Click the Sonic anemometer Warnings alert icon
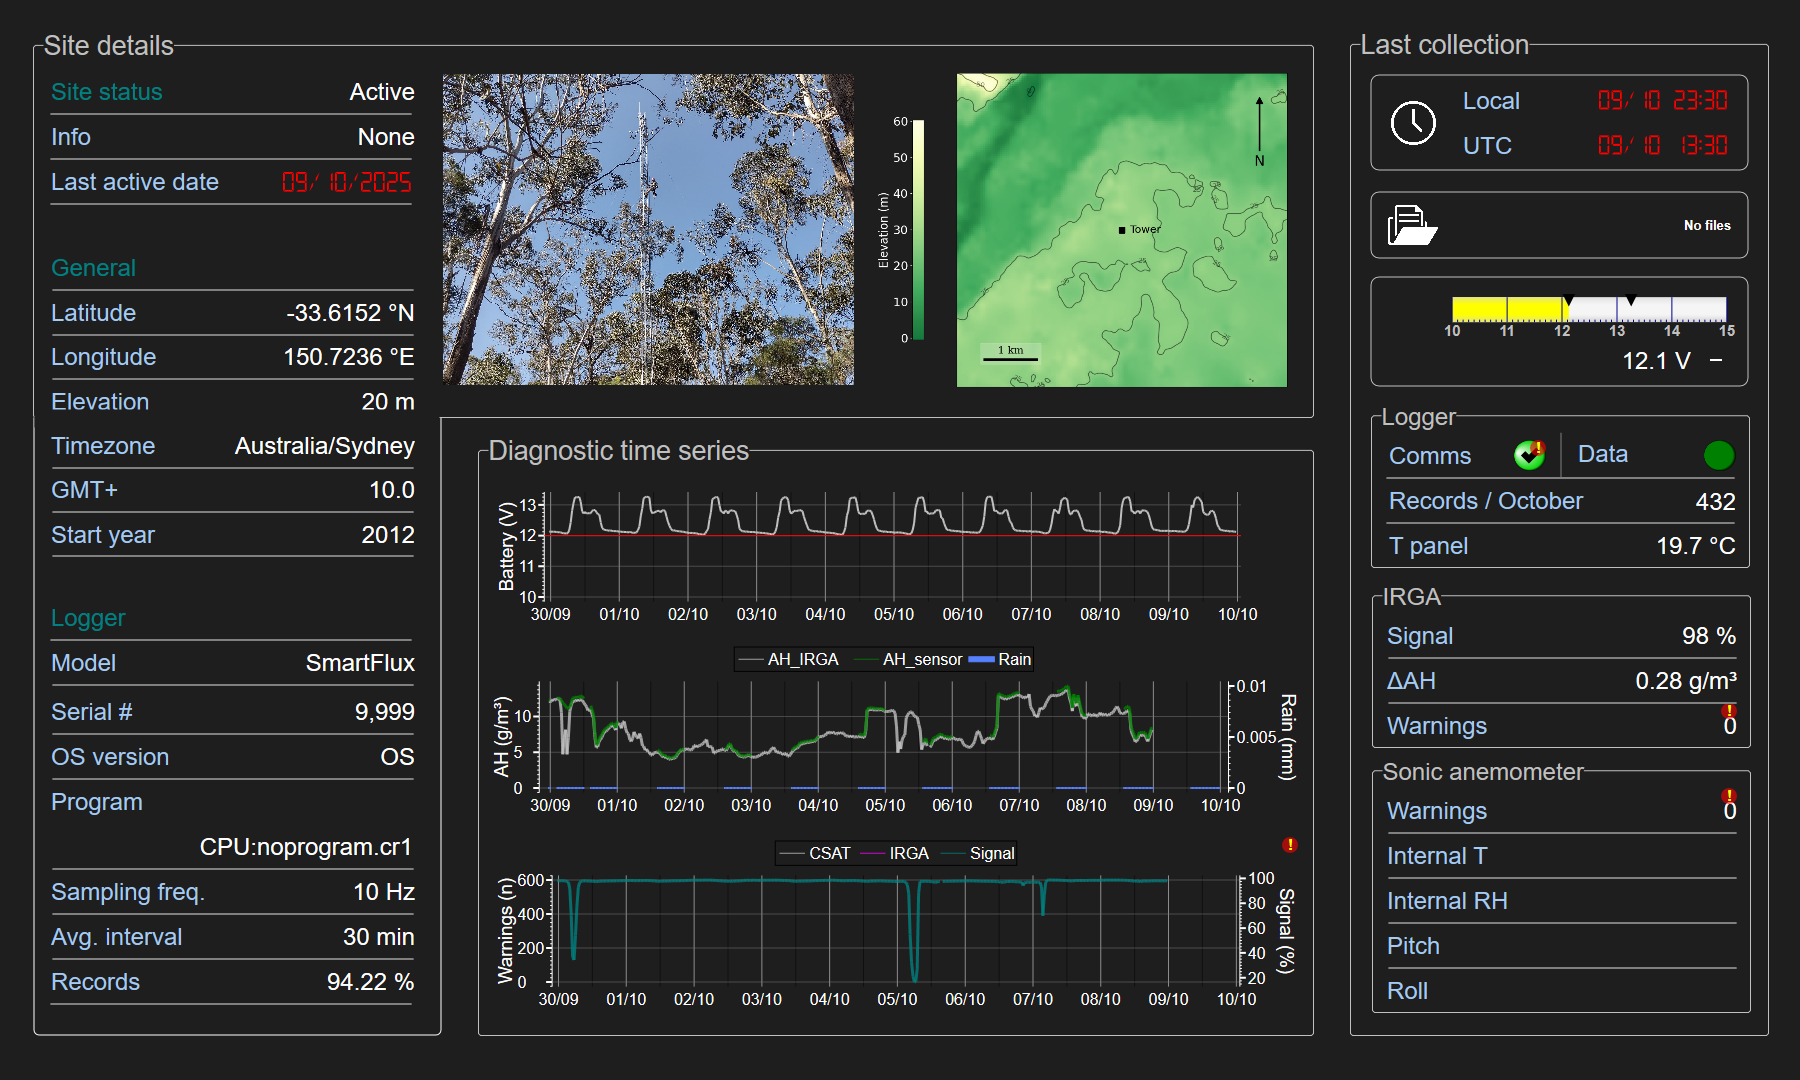1800x1080 pixels. tap(1729, 796)
